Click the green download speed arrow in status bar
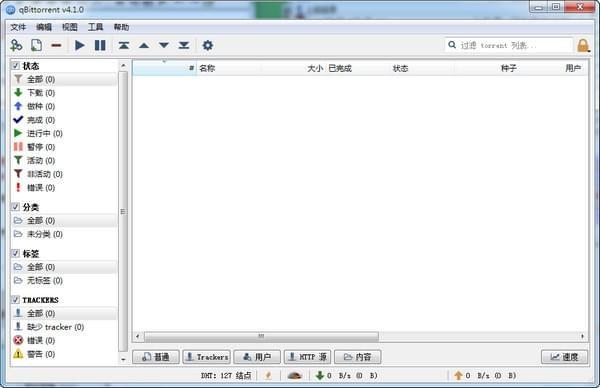Image resolution: width=600 pixels, height=388 pixels. (x=320, y=376)
